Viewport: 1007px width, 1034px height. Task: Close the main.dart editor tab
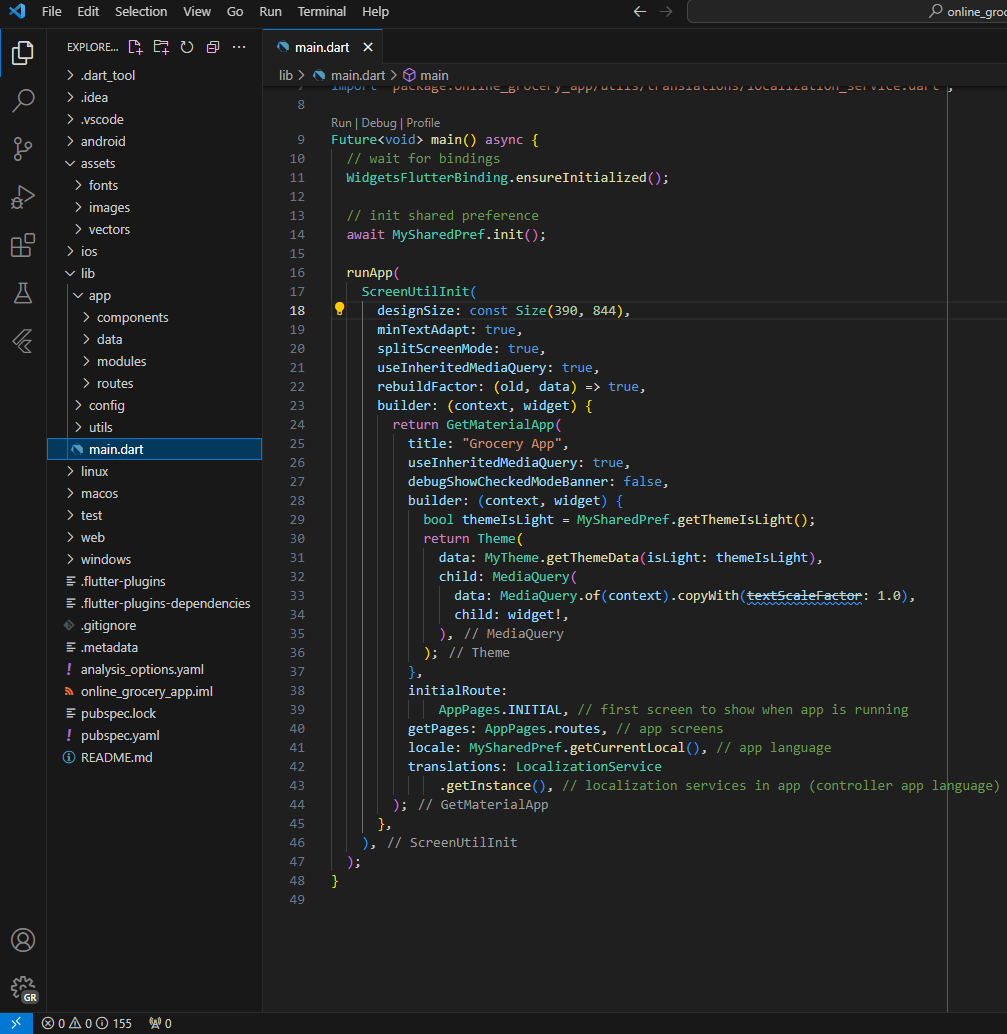click(x=368, y=47)
